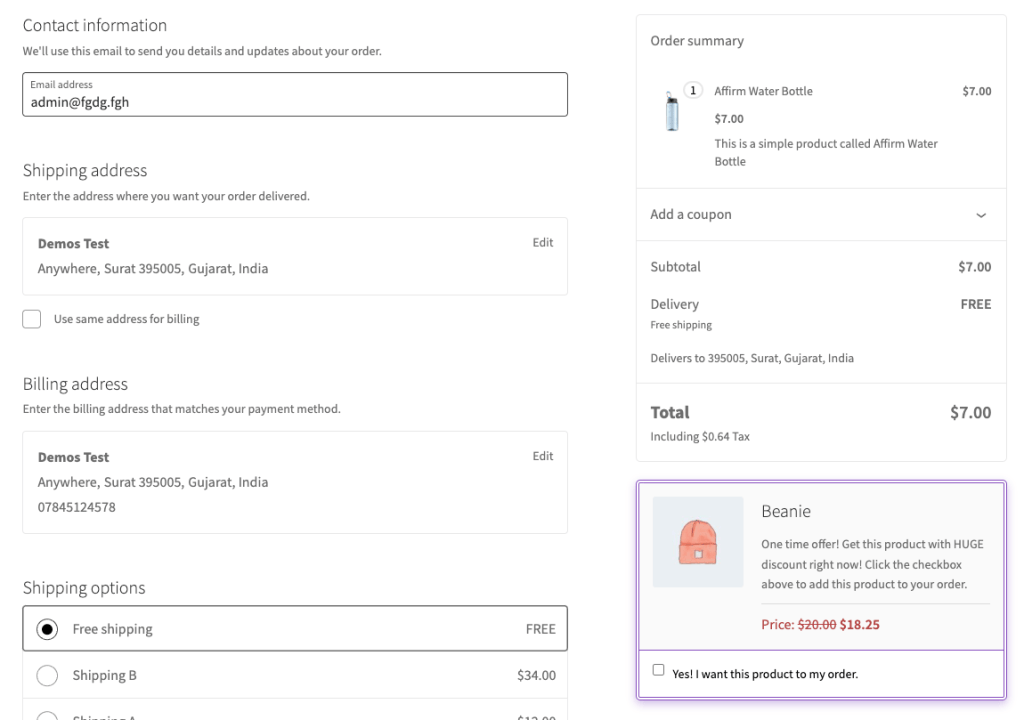Click the struck-through $20.00 price
1024x720 pixels.
[x=817, y=625]
